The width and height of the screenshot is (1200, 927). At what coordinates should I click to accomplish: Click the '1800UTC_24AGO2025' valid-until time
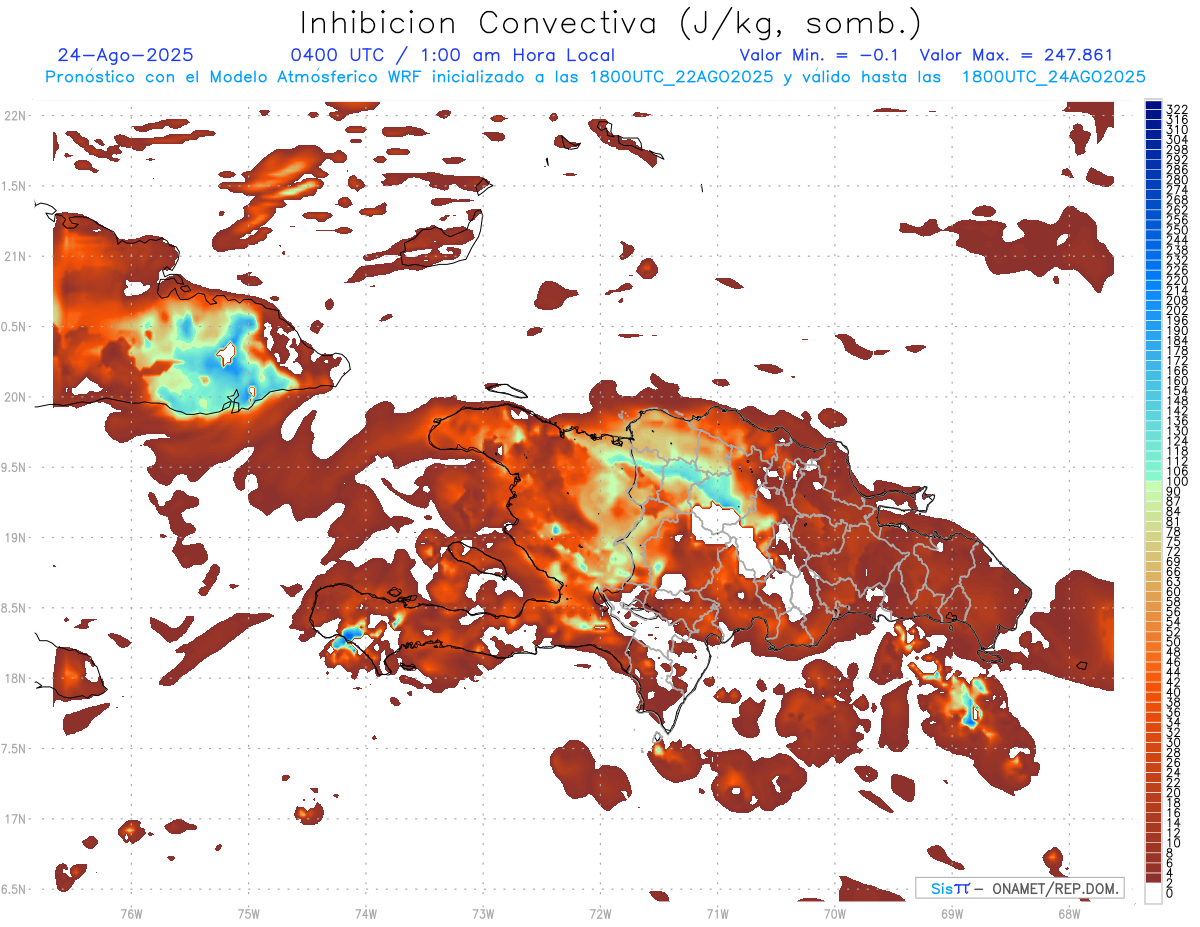[1053, 77]
